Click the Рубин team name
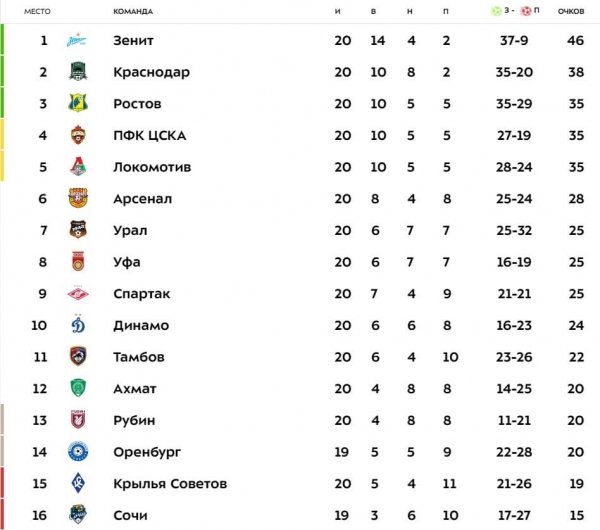The image size is (600, 530). 134,420
